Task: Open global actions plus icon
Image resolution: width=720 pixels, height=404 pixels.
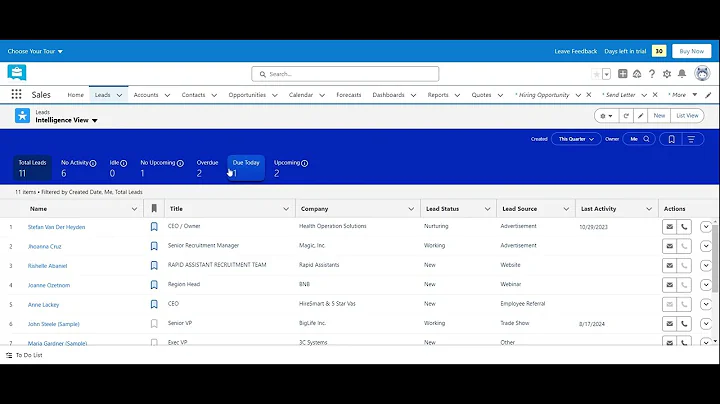Action: [x=623, y=73]
